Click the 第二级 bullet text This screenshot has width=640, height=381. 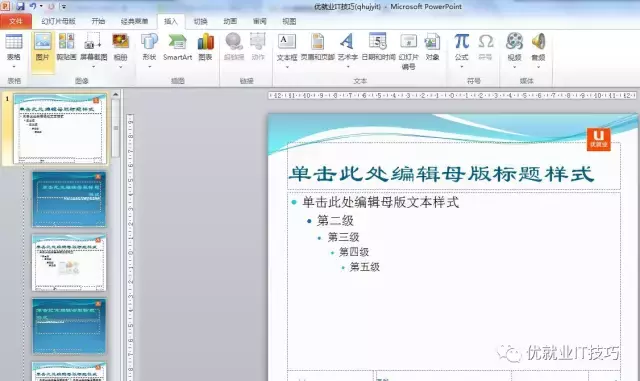(x=335, y=221)
